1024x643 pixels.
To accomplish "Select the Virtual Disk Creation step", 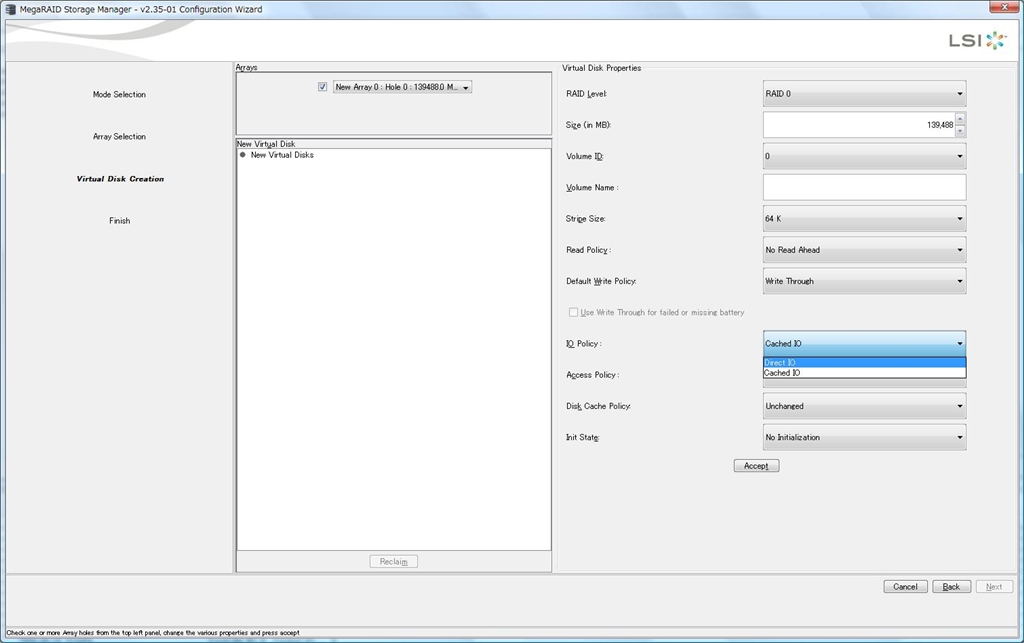I will 120,179.
